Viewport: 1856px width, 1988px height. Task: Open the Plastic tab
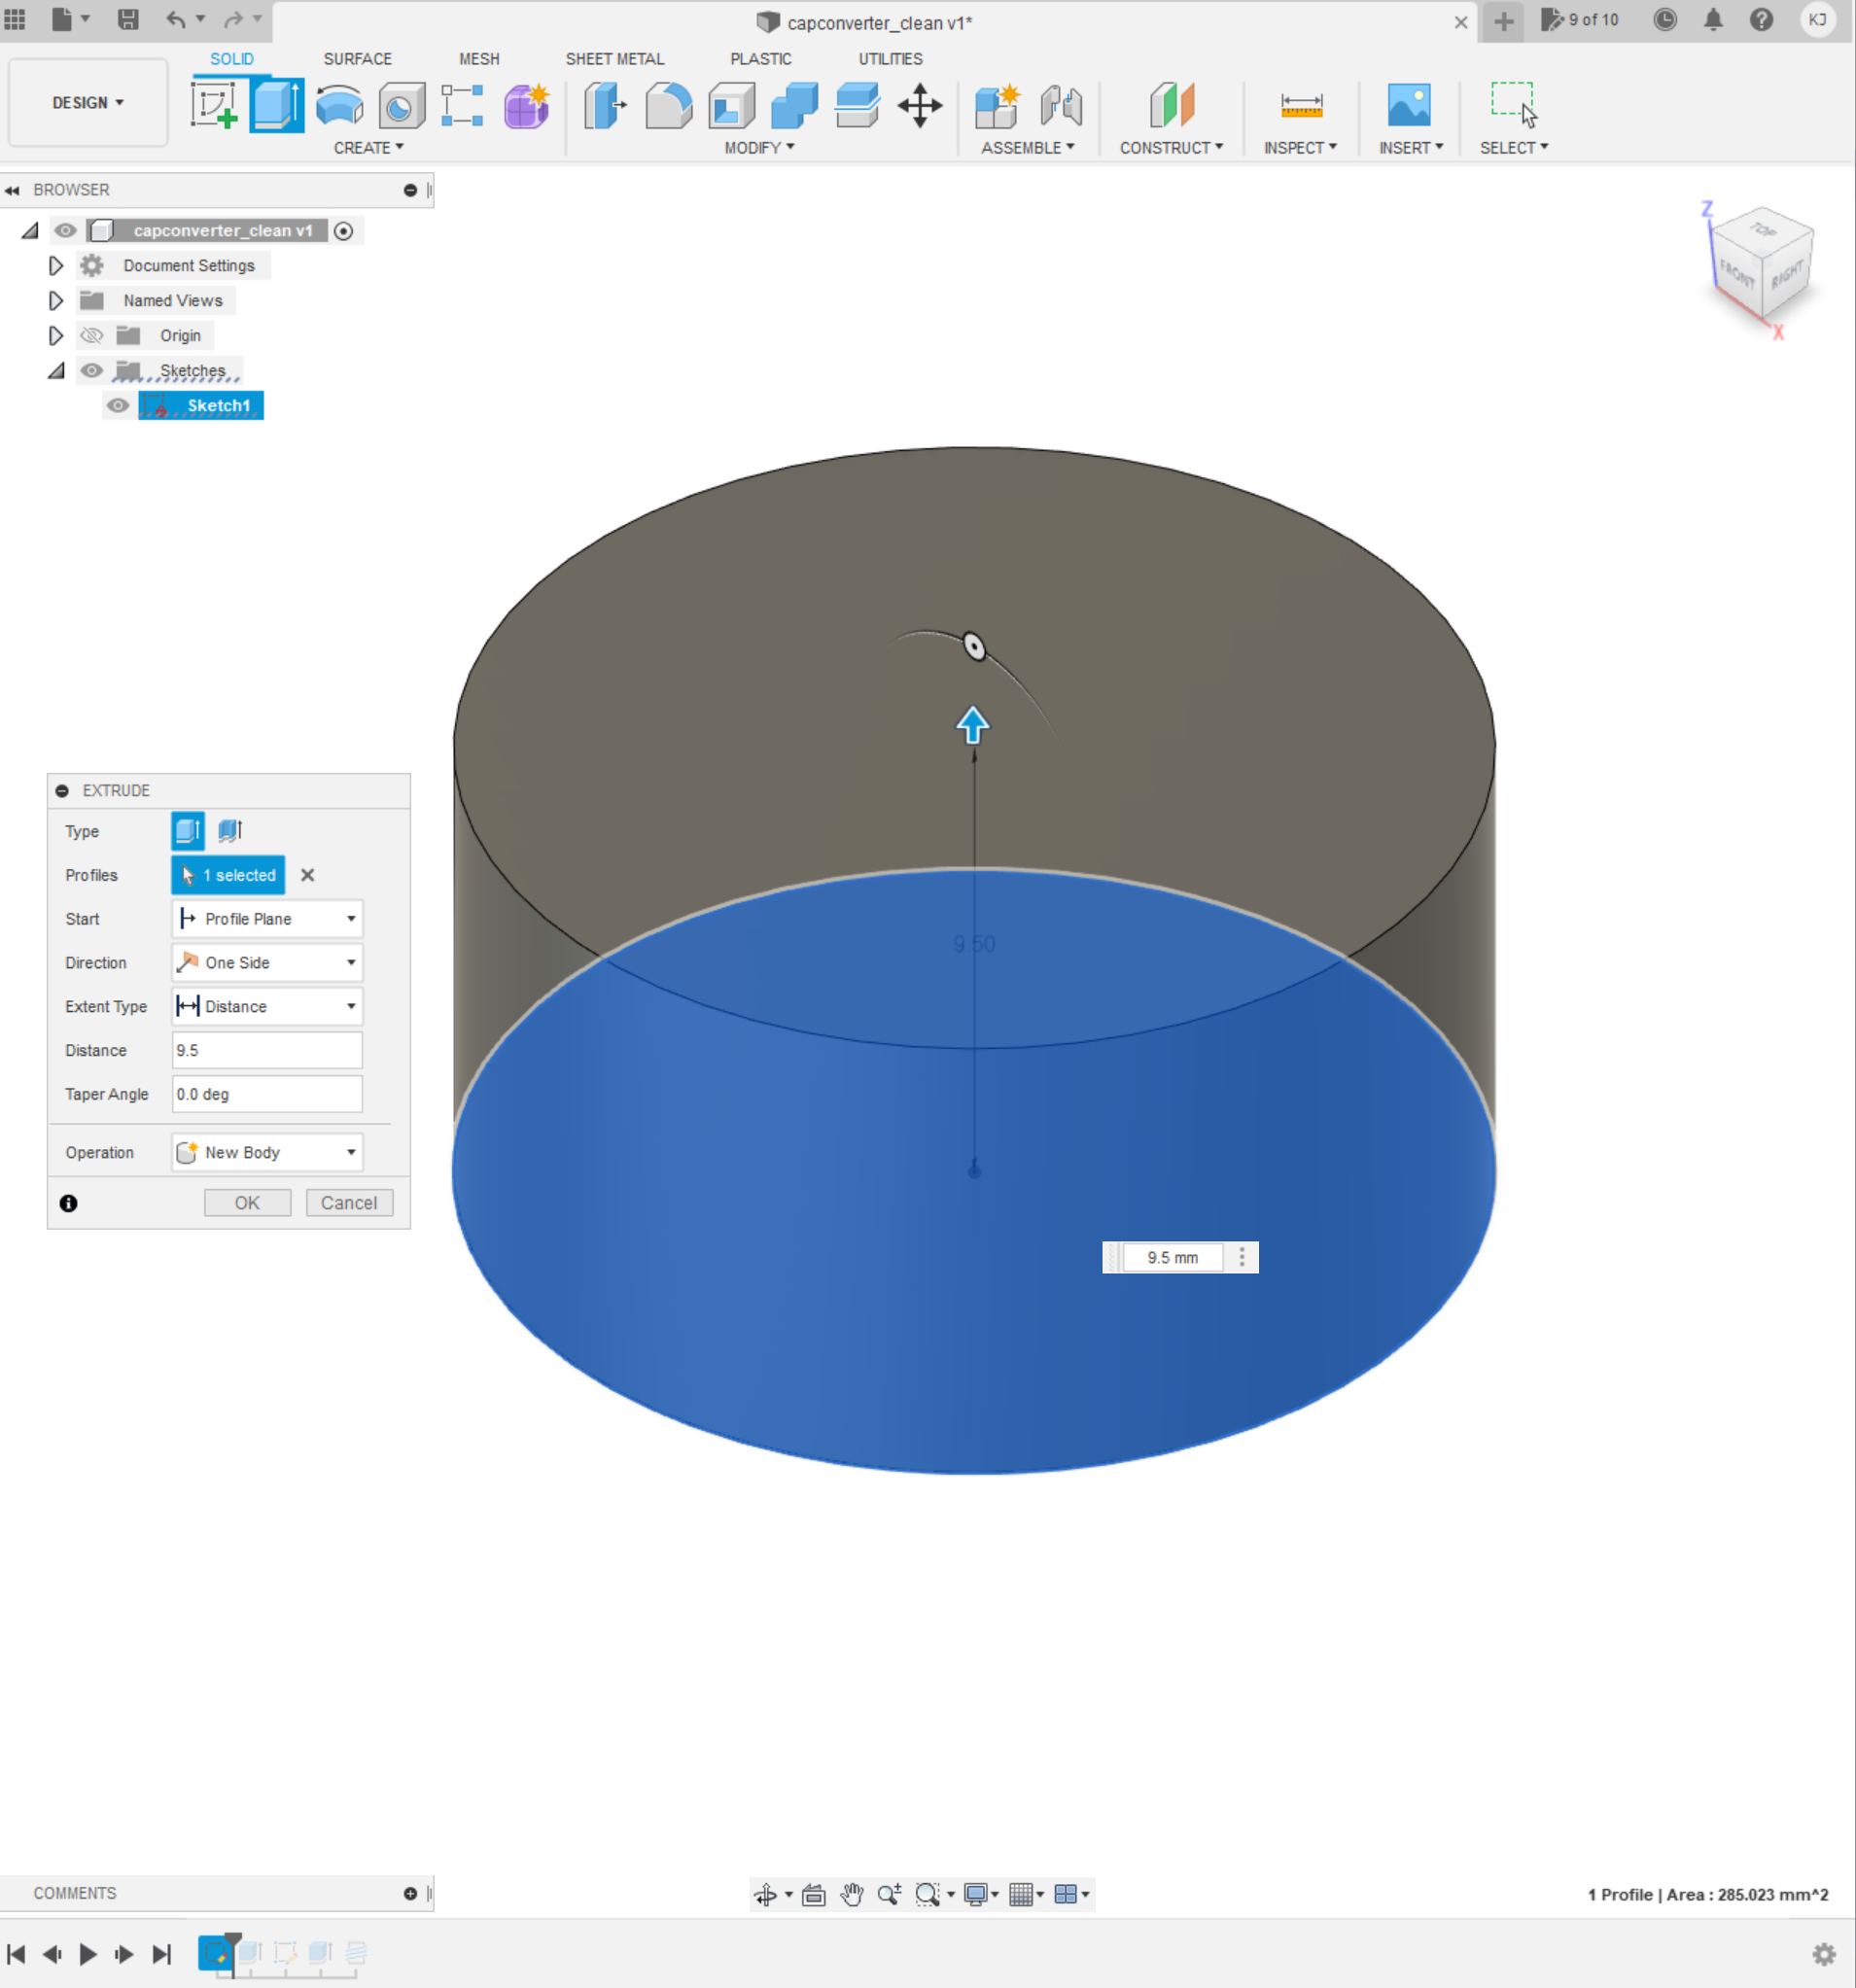[761, 59]
